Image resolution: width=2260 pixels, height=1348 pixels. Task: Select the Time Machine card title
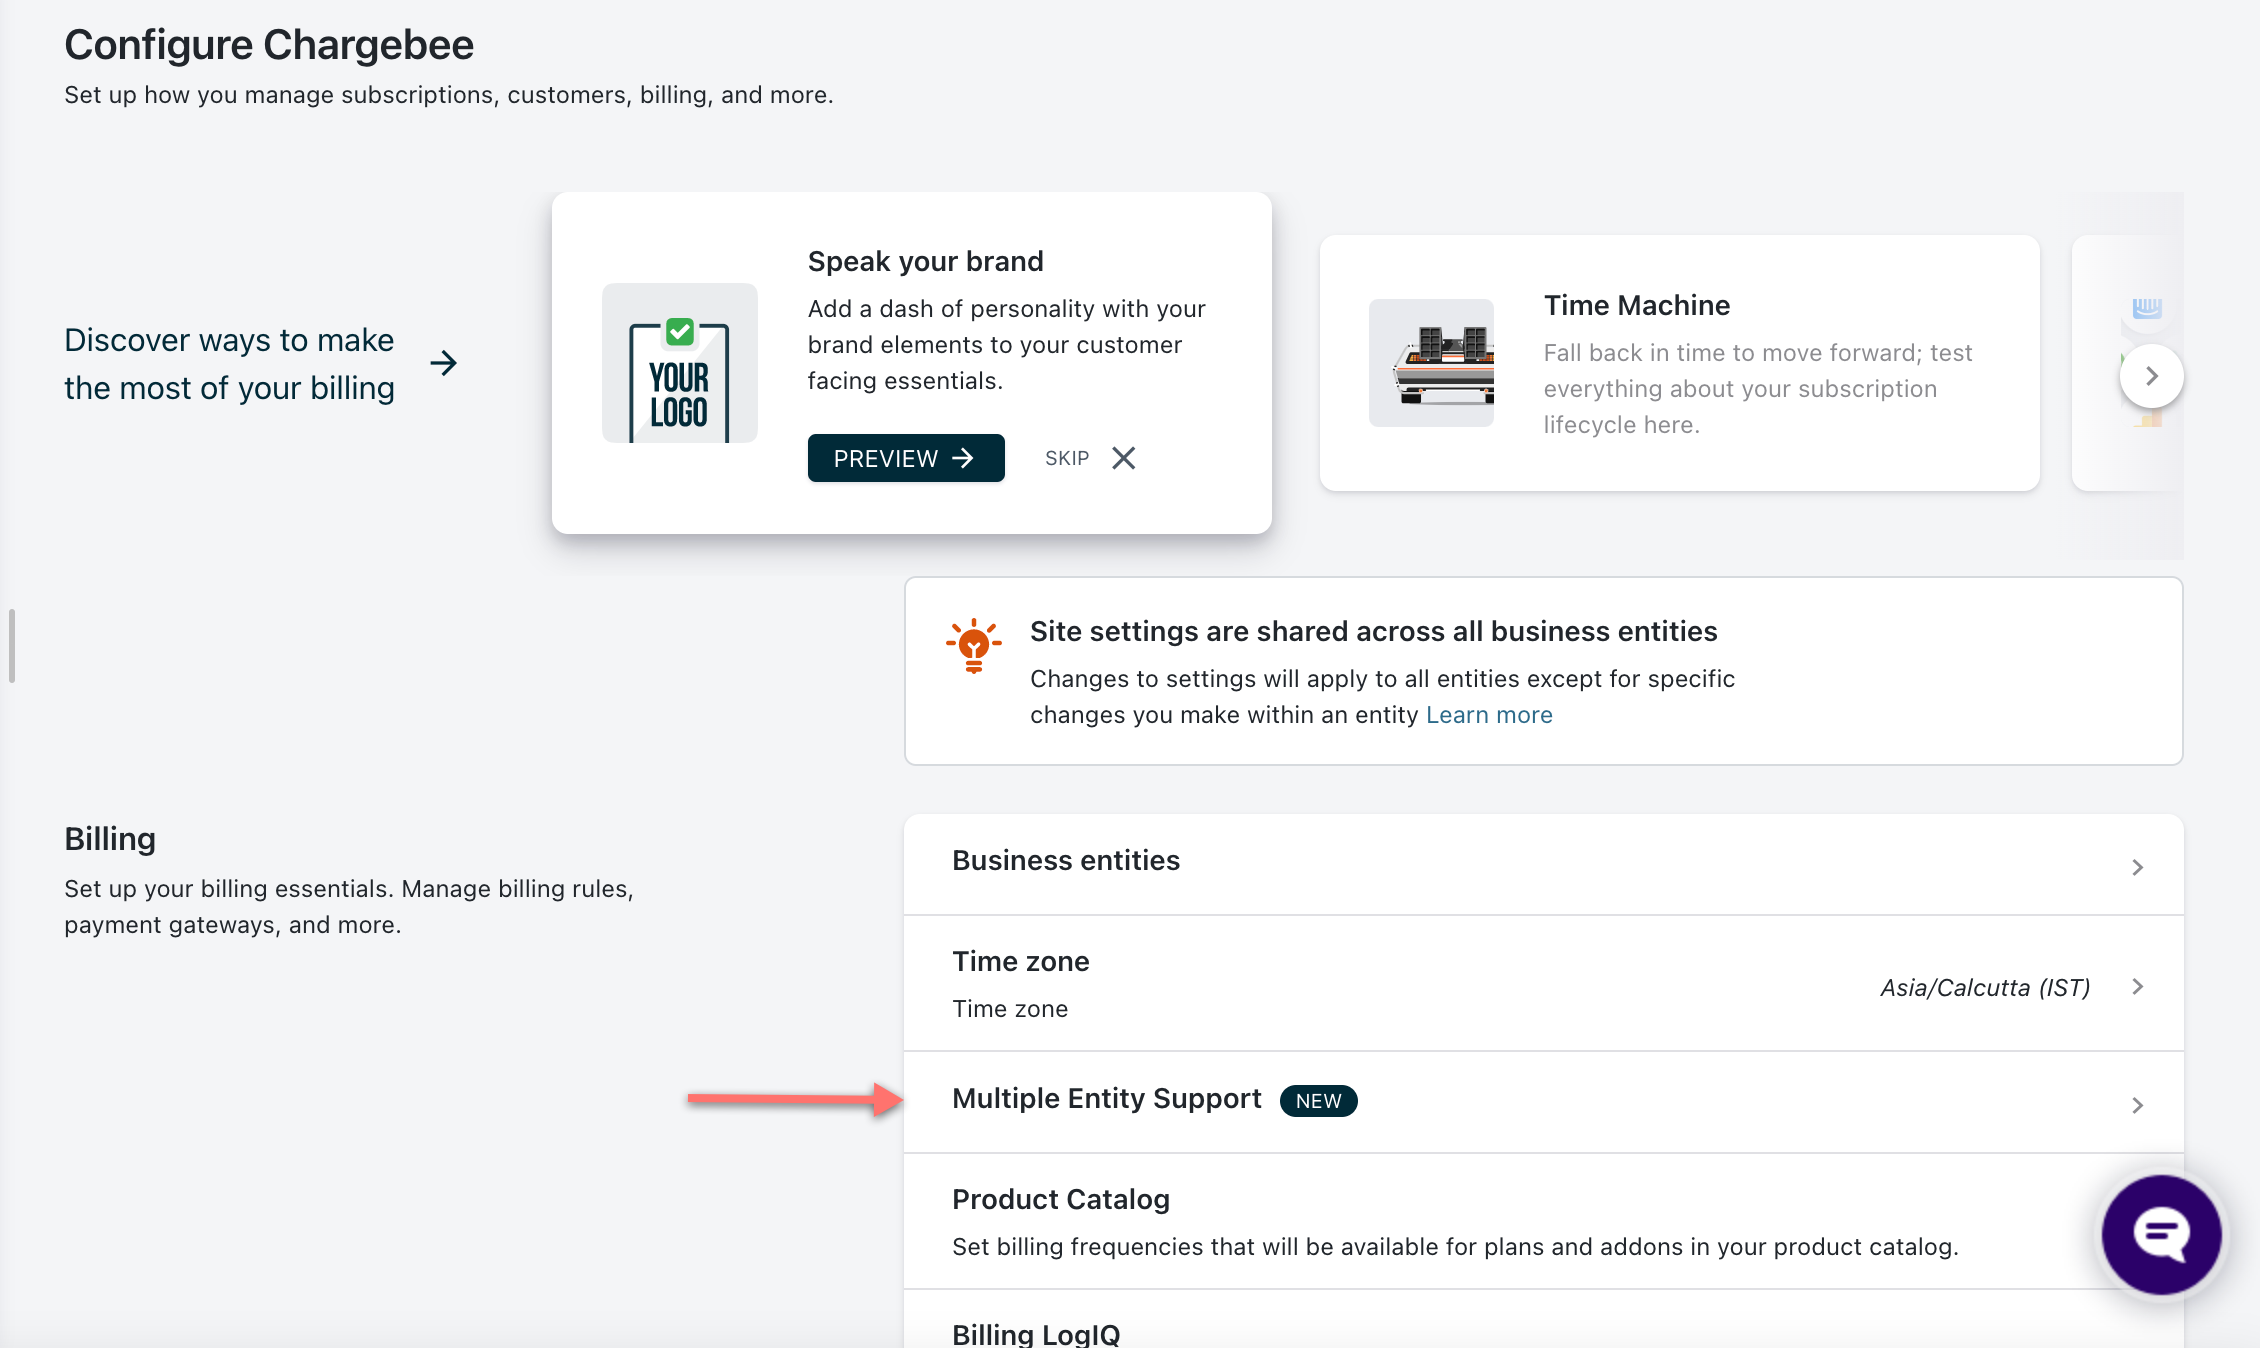pyautogui.click(x=1636, y=305)
